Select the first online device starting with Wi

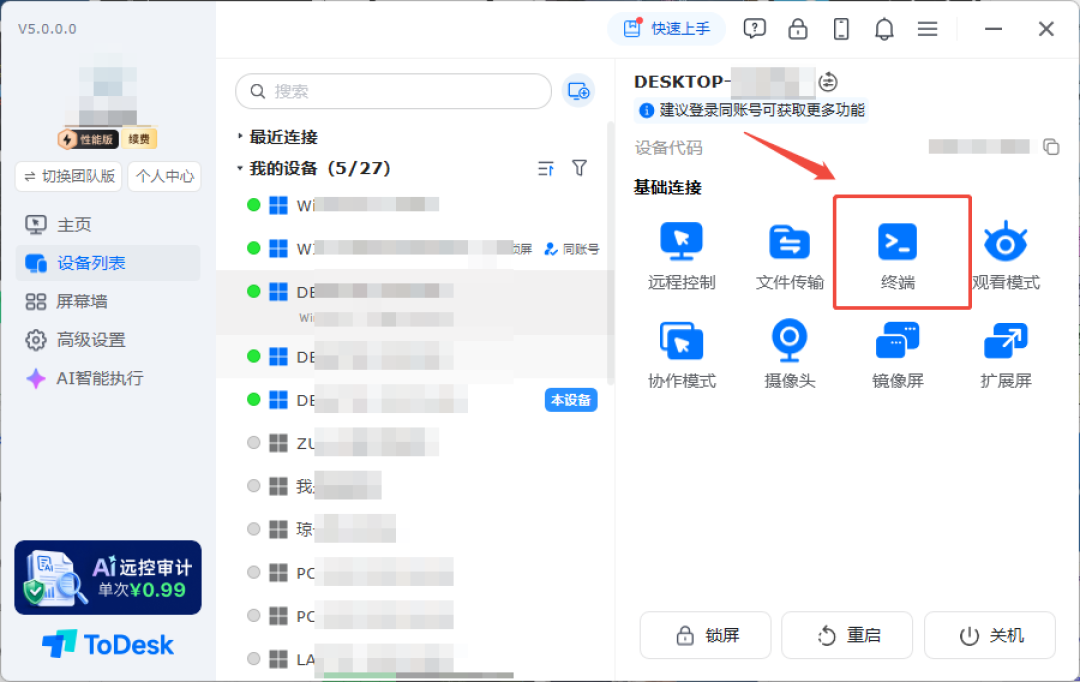point(413,205)
